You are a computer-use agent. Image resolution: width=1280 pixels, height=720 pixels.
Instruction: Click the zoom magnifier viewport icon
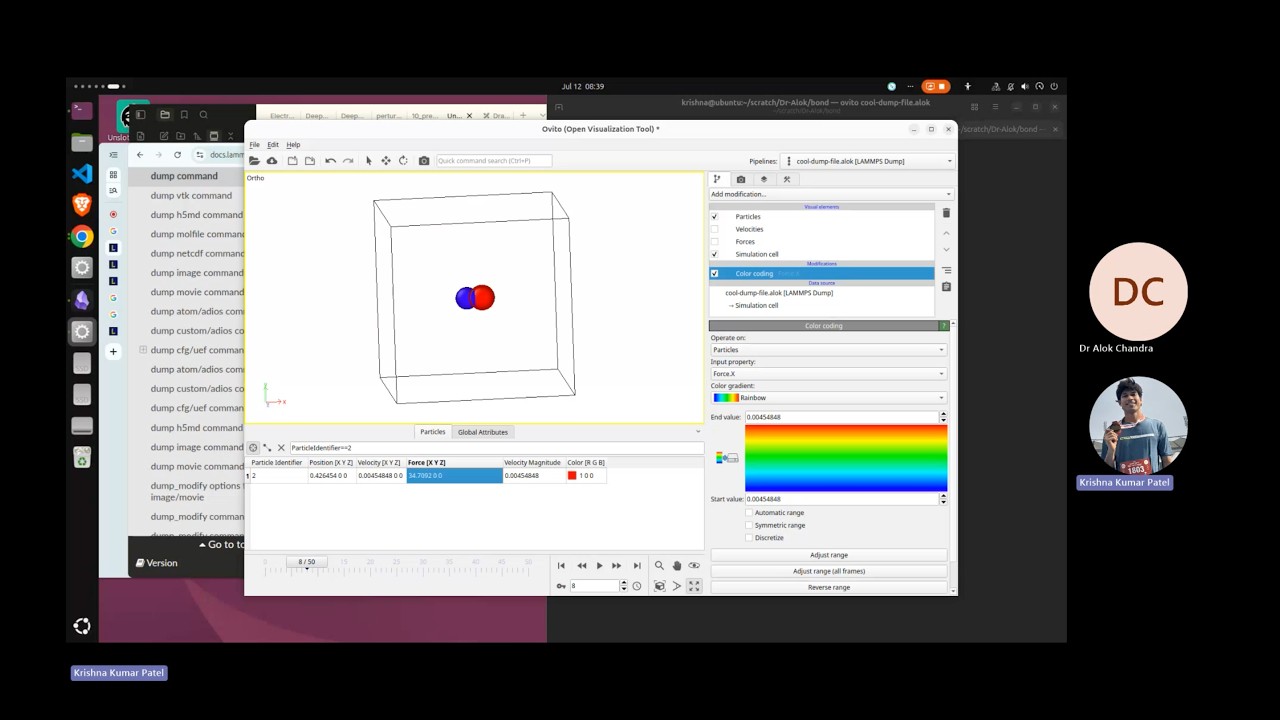659,566
